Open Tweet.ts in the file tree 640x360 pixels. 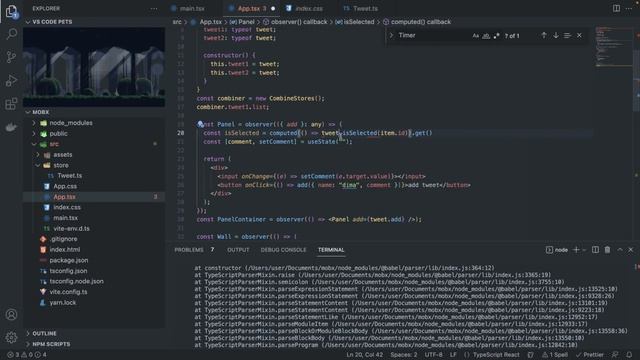point(69,176)
